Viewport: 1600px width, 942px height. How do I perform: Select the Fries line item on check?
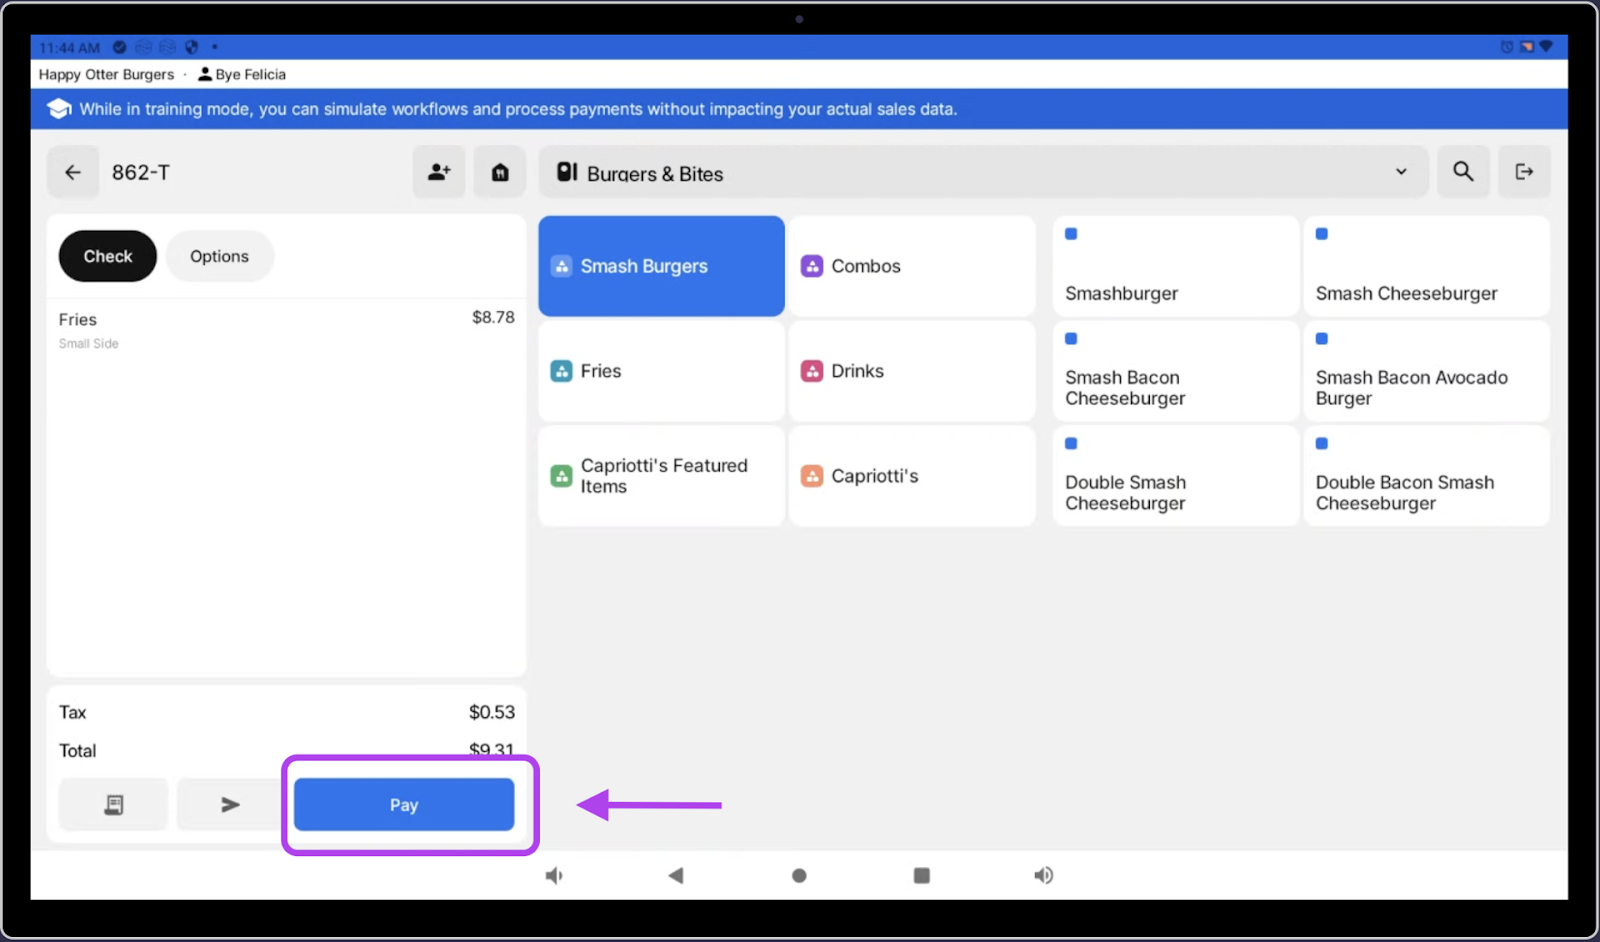(x=286, y=329)
